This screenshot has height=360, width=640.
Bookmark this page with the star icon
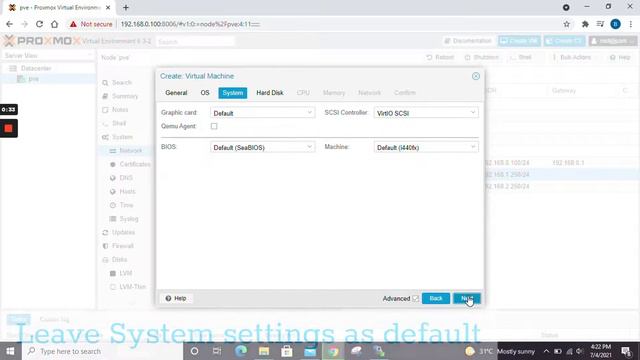567,24
